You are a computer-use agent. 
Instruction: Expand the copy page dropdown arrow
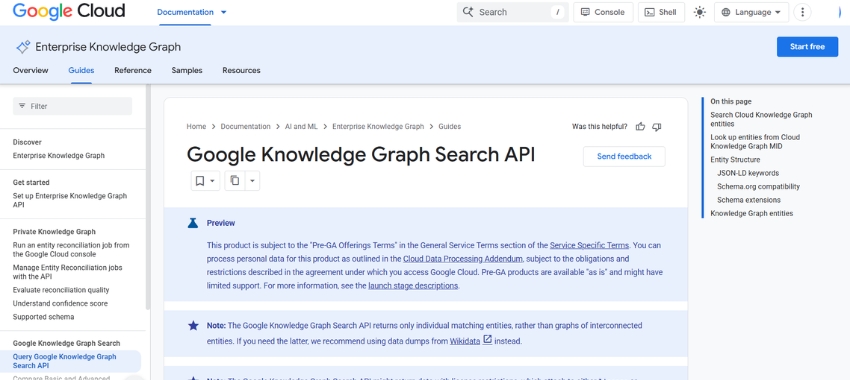coord(252,181)
